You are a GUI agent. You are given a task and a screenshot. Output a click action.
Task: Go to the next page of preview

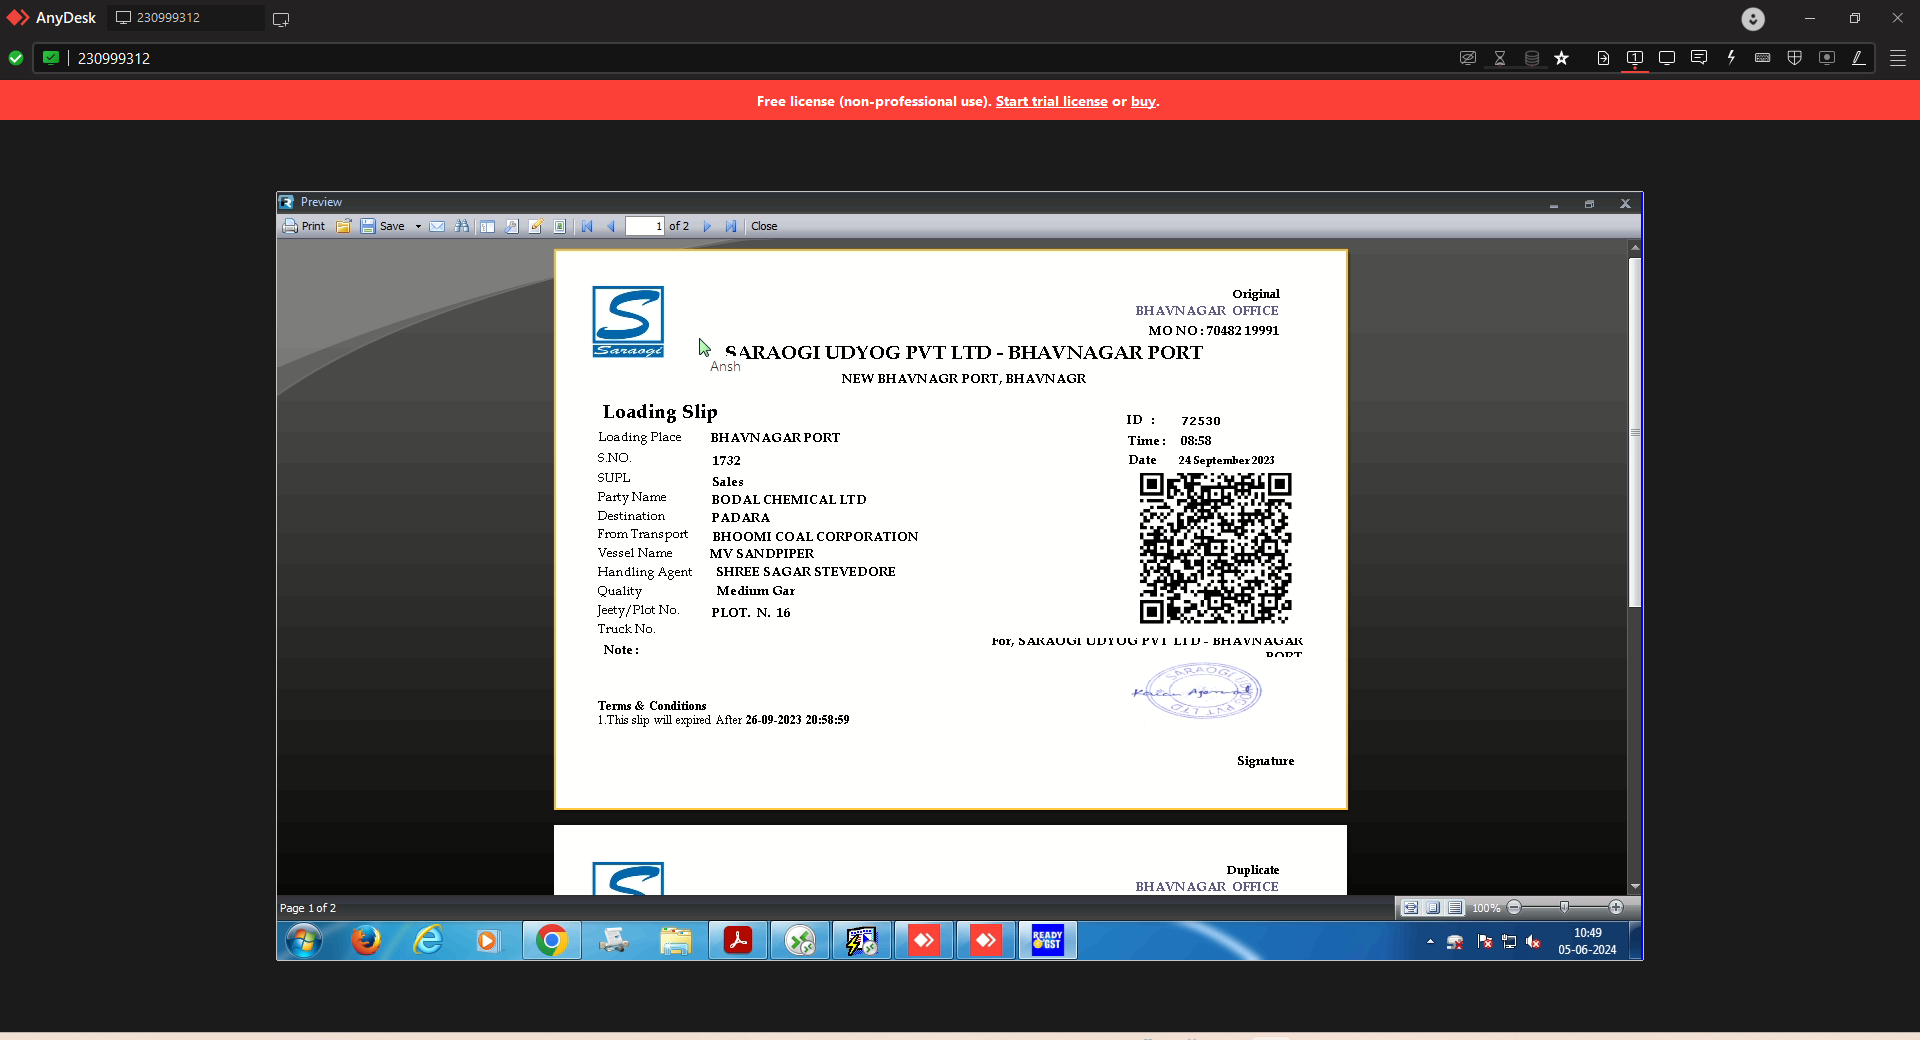click(x=707, y=226)
